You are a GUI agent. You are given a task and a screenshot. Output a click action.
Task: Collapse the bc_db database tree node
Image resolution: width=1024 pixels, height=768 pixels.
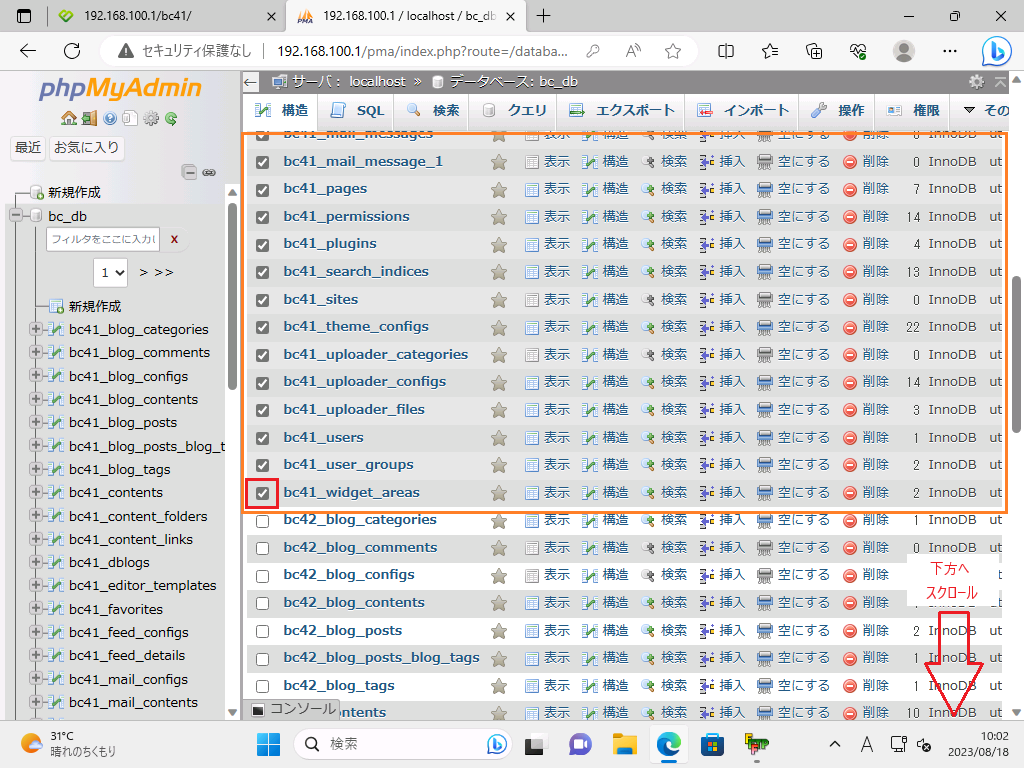[16, 216]
